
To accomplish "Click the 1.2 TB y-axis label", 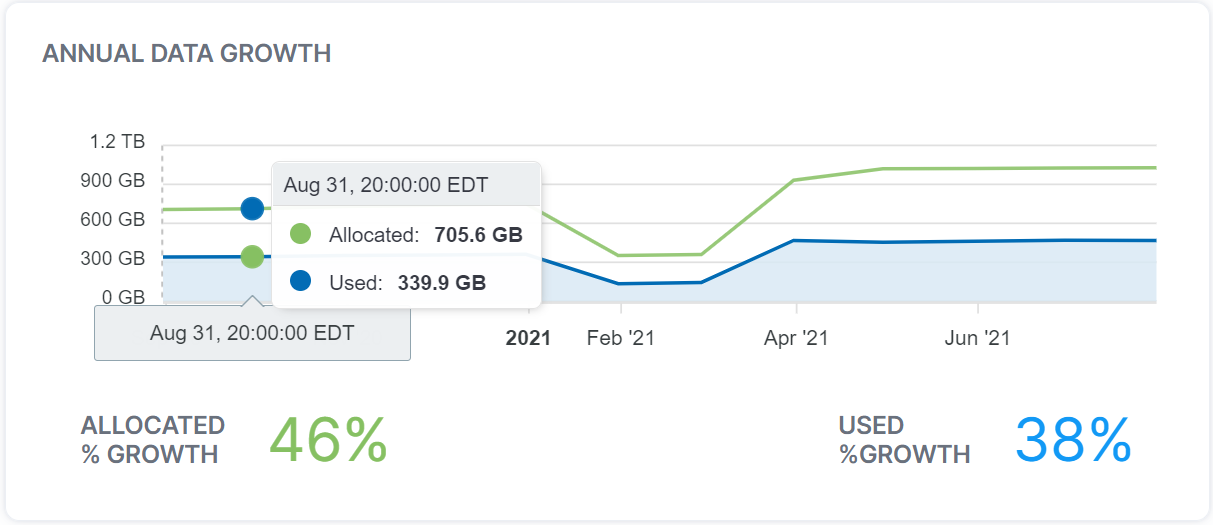I will (x=117, y=142).
